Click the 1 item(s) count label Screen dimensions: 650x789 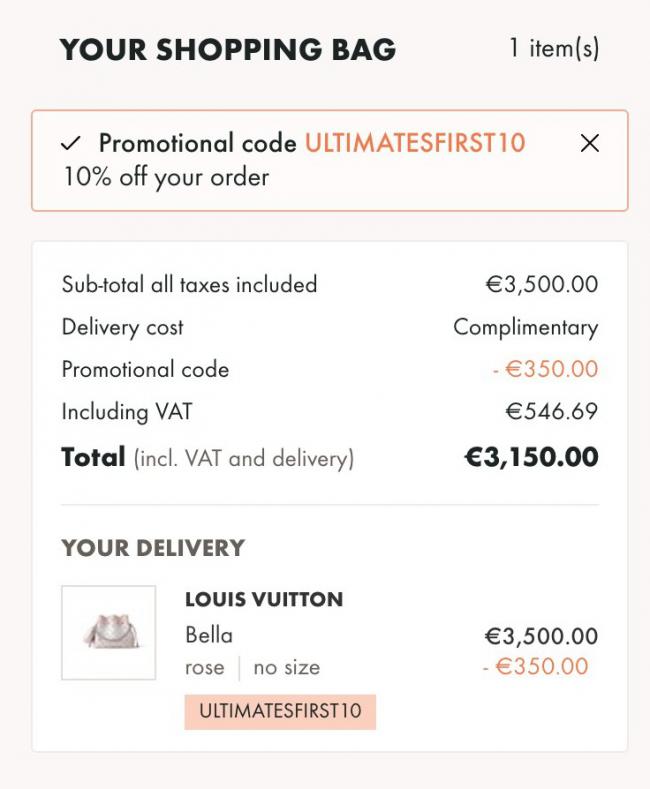pos(554,49)
